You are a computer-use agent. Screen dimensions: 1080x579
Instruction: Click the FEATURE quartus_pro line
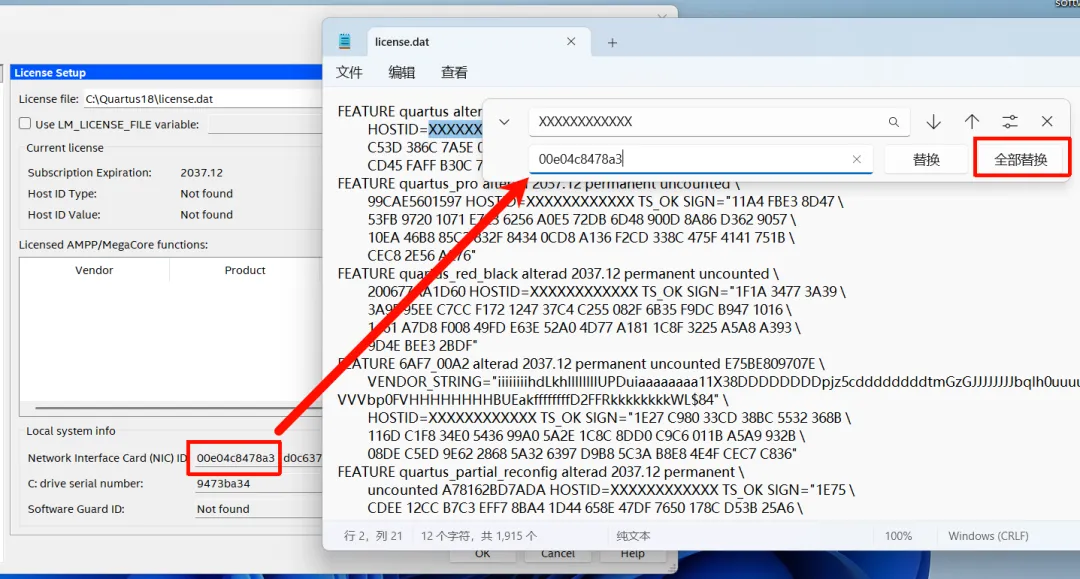click(539, 184)
